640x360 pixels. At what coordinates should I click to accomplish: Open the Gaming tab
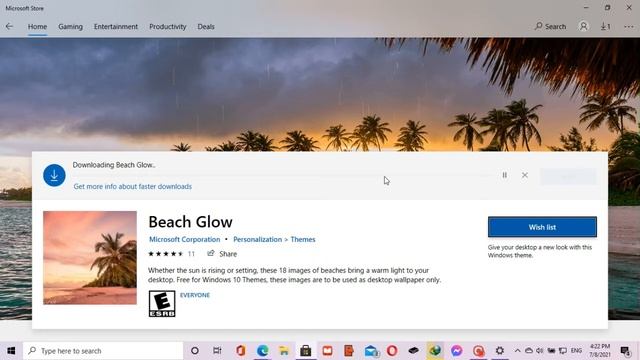pyautogui.click(x=70, y=27)
